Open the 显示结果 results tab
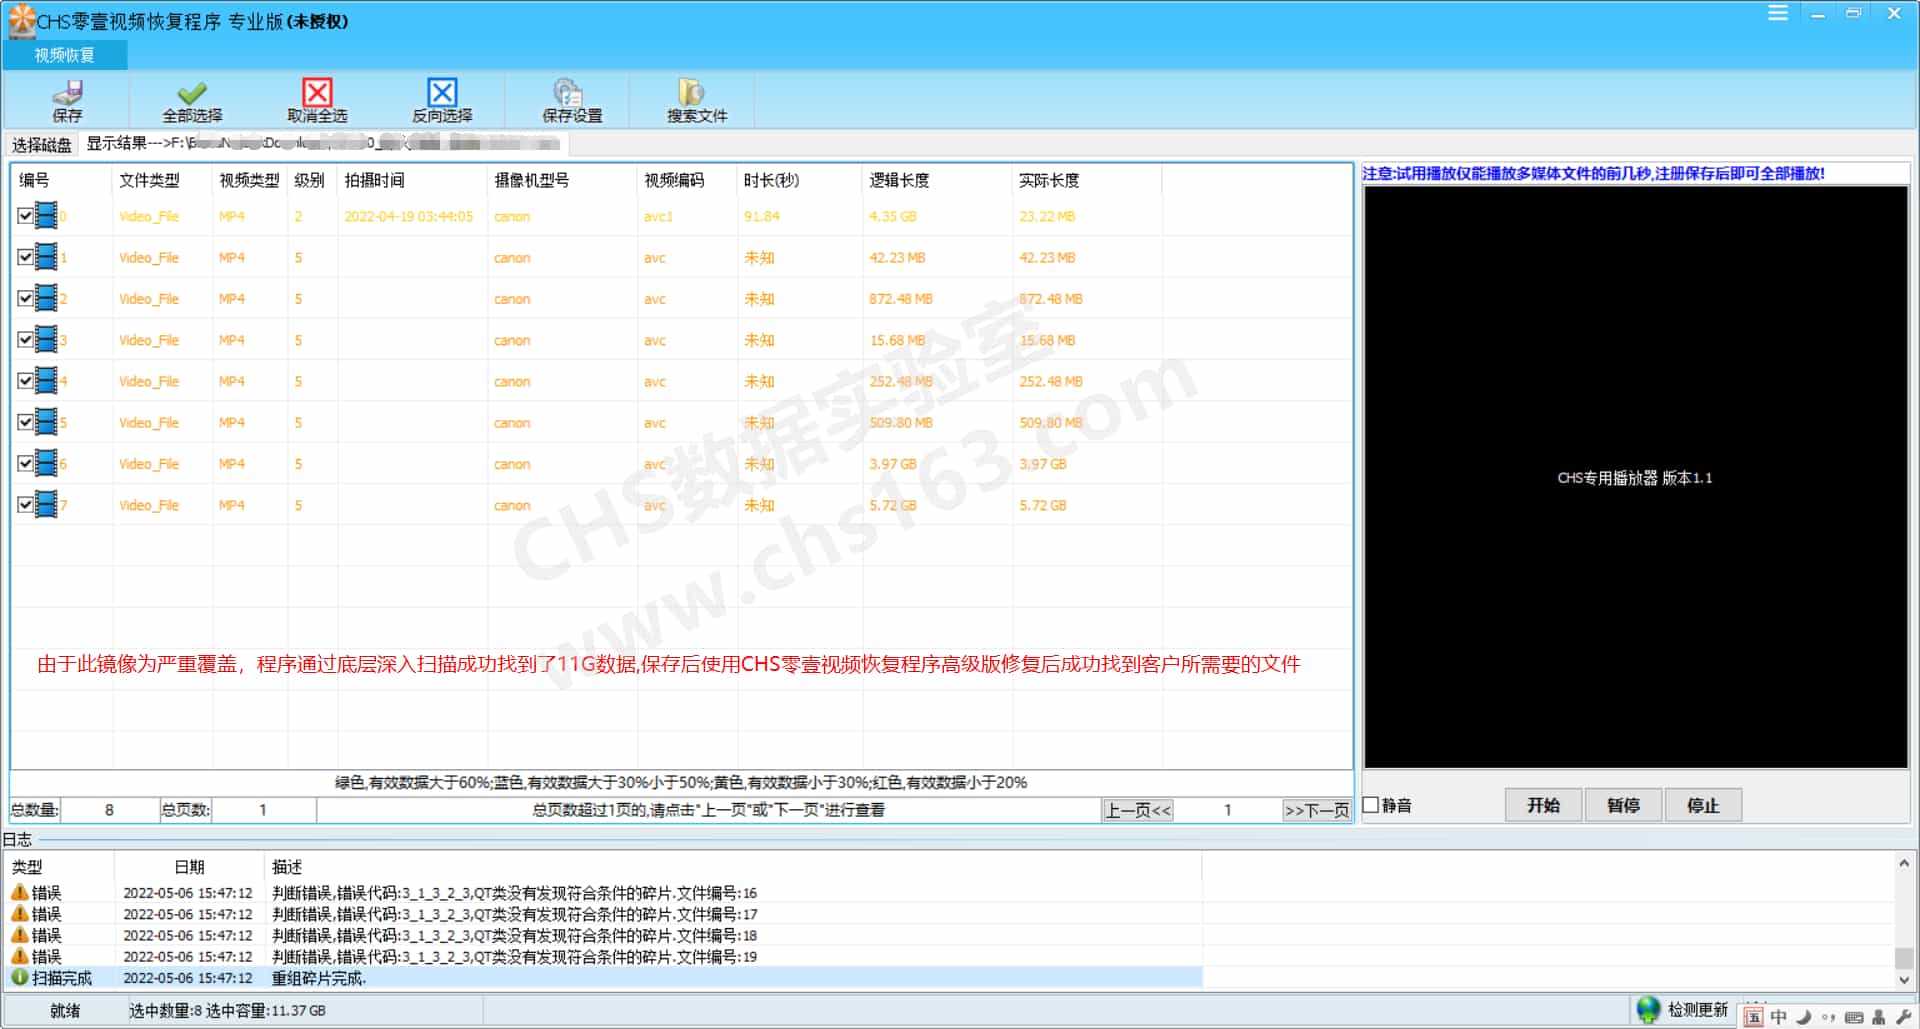Screen dimensions: 1920x1029 325,144
